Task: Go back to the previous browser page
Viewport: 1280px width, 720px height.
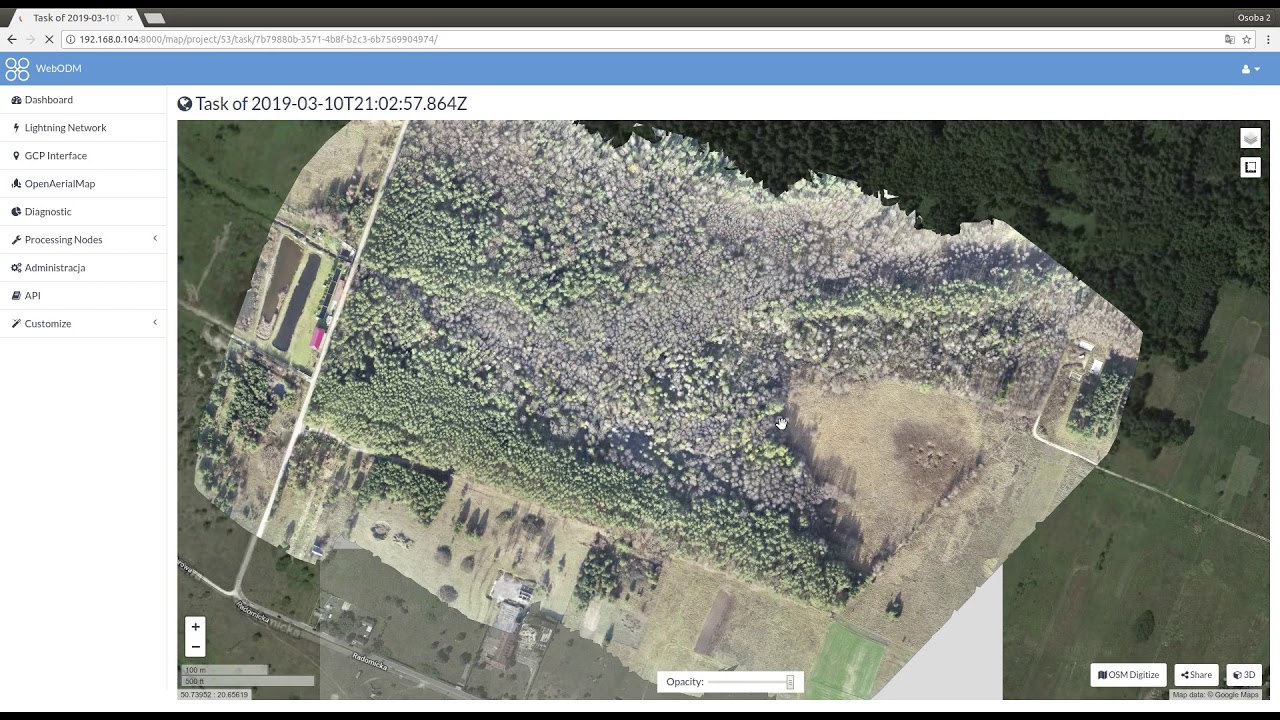Action: tap(12, 39)
